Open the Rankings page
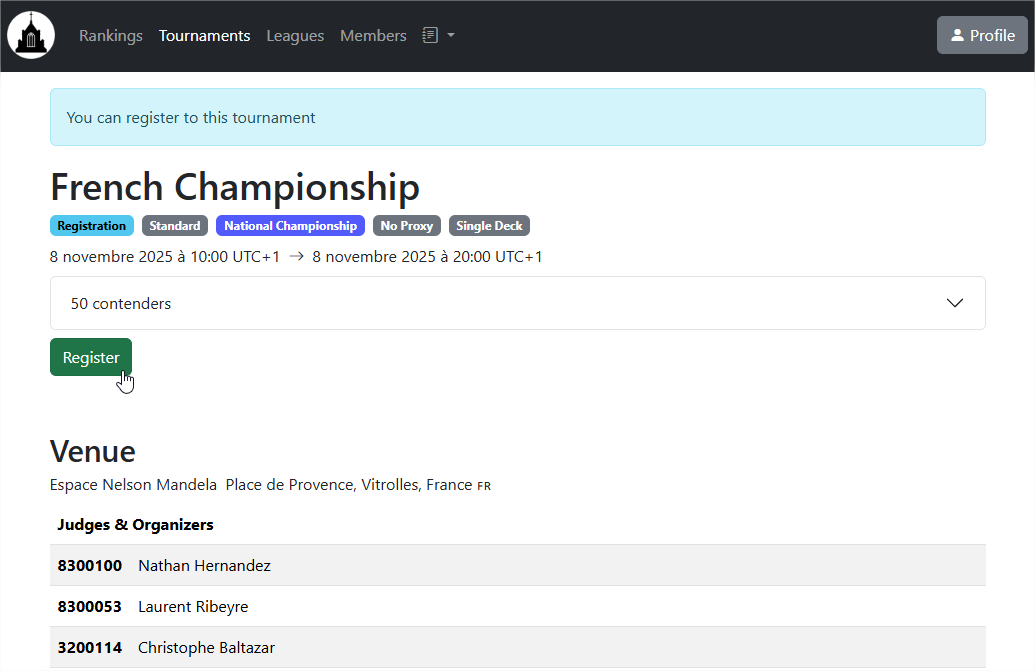The height and width of the screenshot is (671, 1035). pos(111,36)
